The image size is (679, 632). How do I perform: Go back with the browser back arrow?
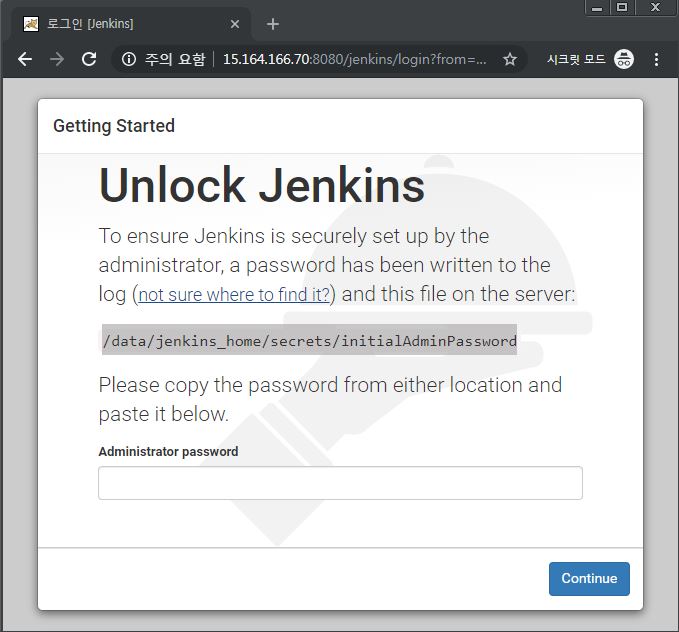[25, 59]
